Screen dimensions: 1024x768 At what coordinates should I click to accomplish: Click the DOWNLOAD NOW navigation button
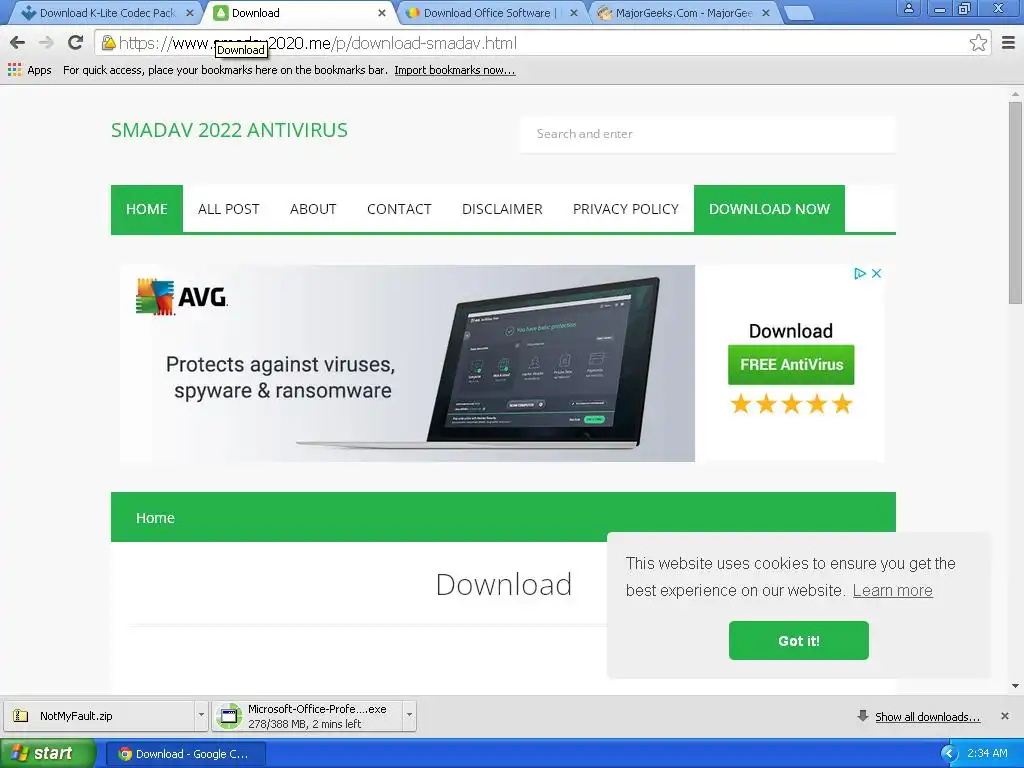(x=769, y=209)
